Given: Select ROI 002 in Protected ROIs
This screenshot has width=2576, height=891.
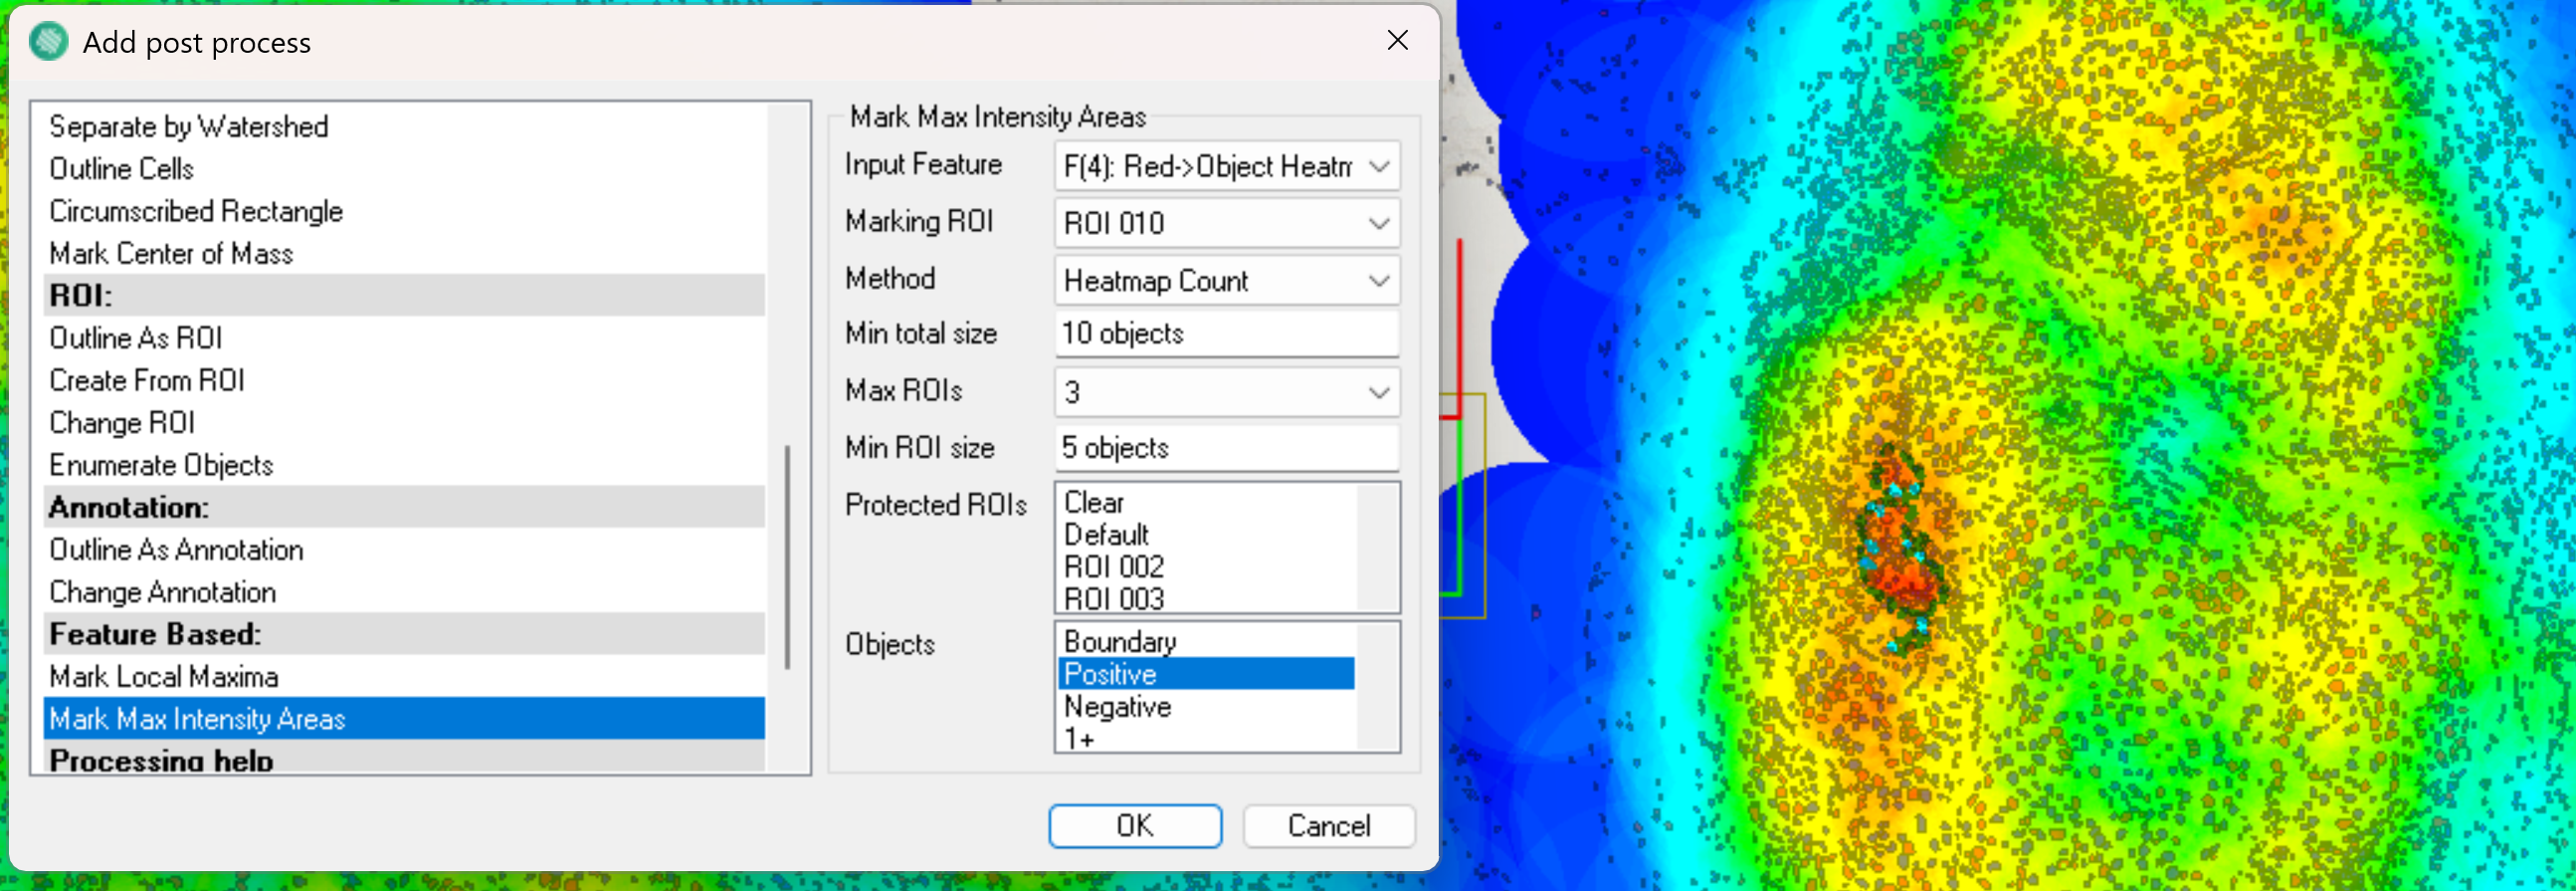Looking at the screenshot, I should 1207,567.
